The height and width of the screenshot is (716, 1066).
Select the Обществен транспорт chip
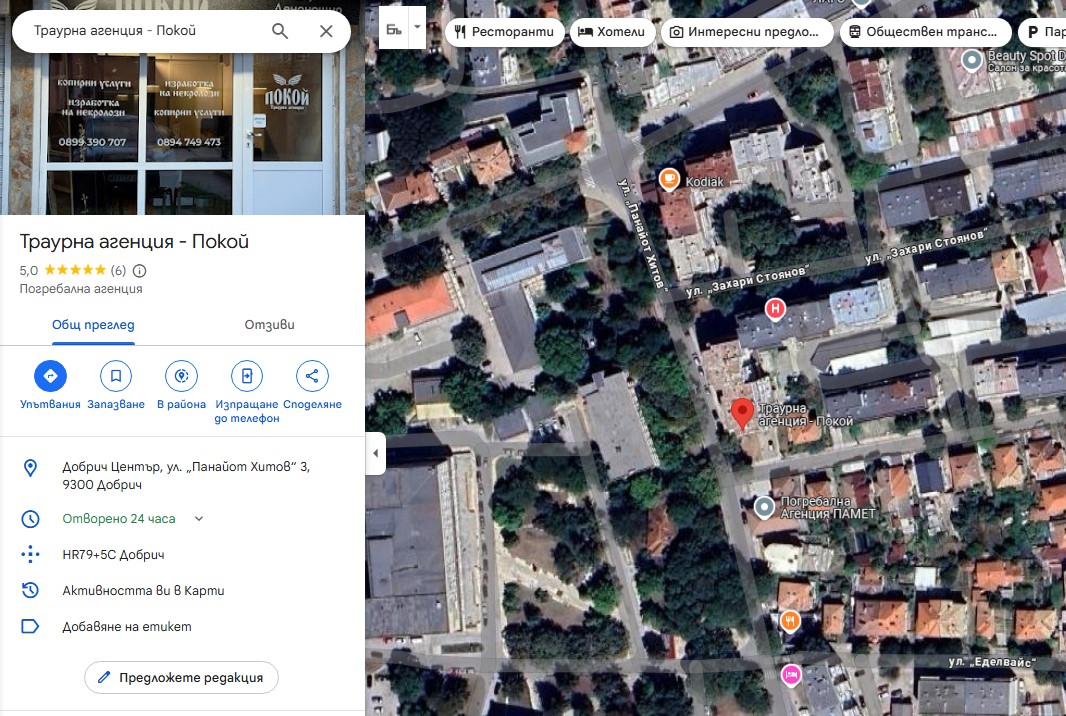click(x=925, y=32)
